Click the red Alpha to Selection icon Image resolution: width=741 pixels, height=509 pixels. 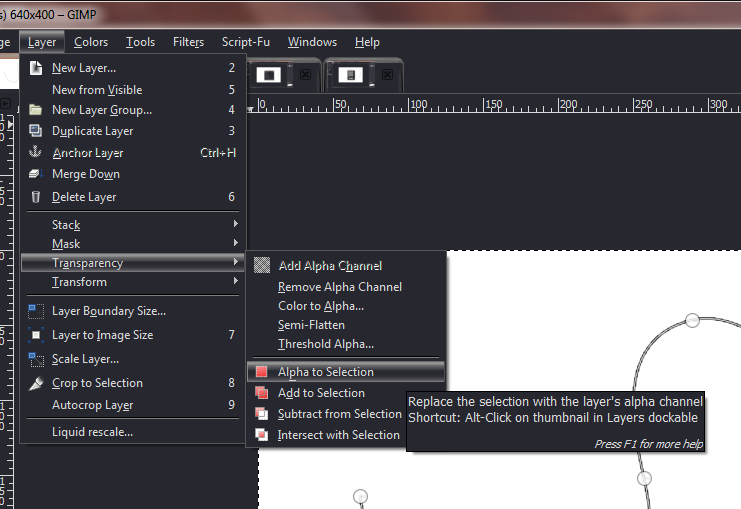[261, 372]
